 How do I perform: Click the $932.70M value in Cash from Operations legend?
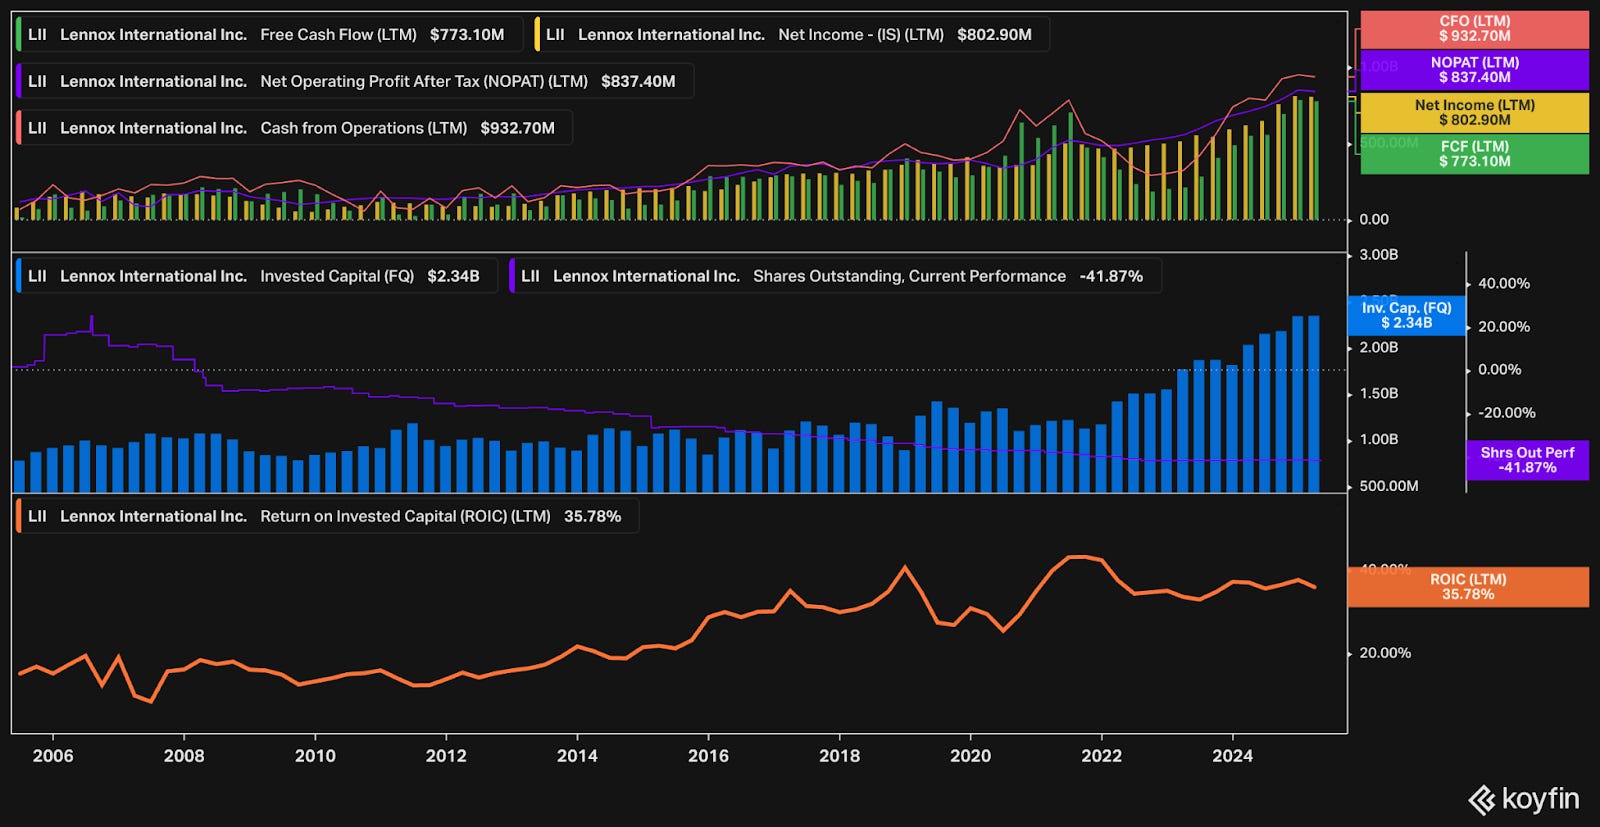[517, 128]
